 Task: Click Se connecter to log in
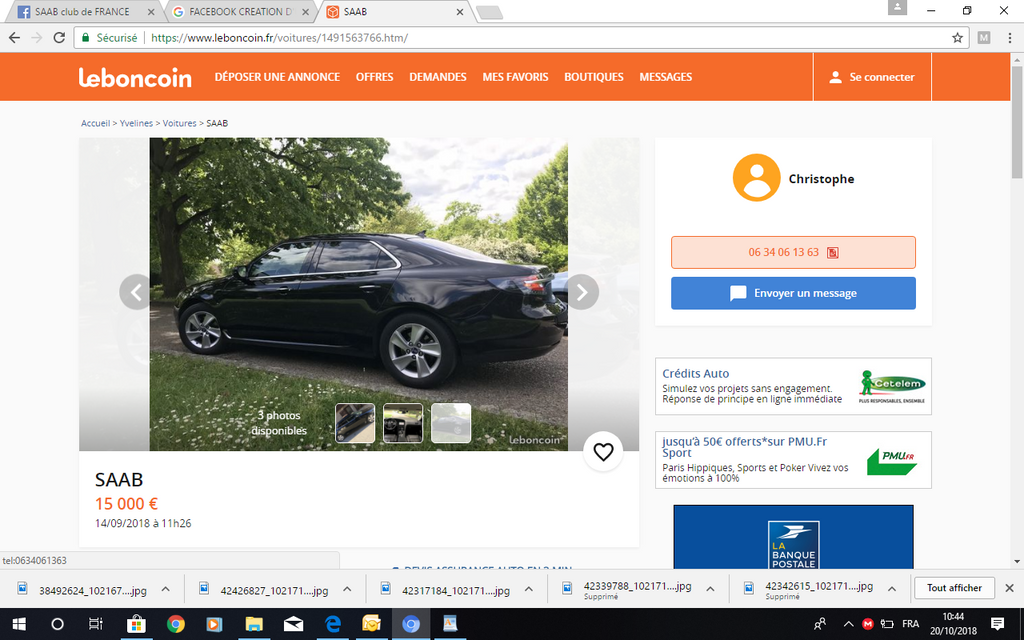872,77
